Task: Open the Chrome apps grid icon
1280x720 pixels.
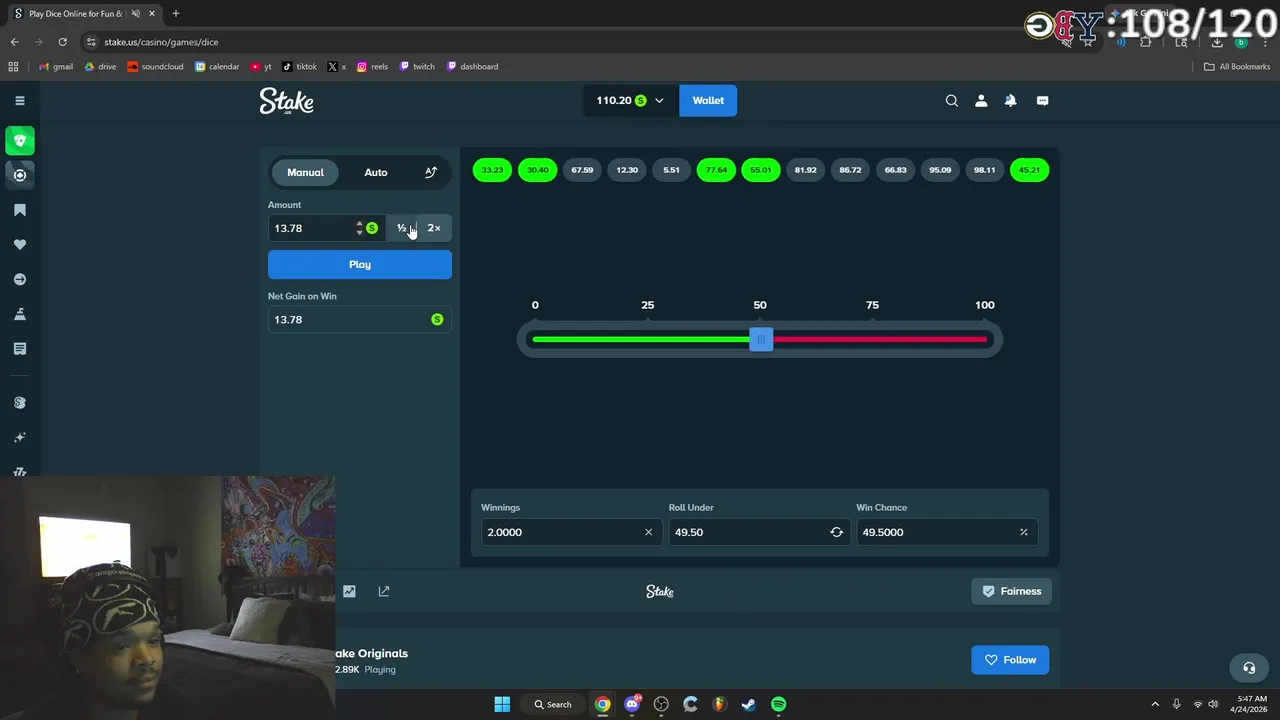Action: coord(13,67)
